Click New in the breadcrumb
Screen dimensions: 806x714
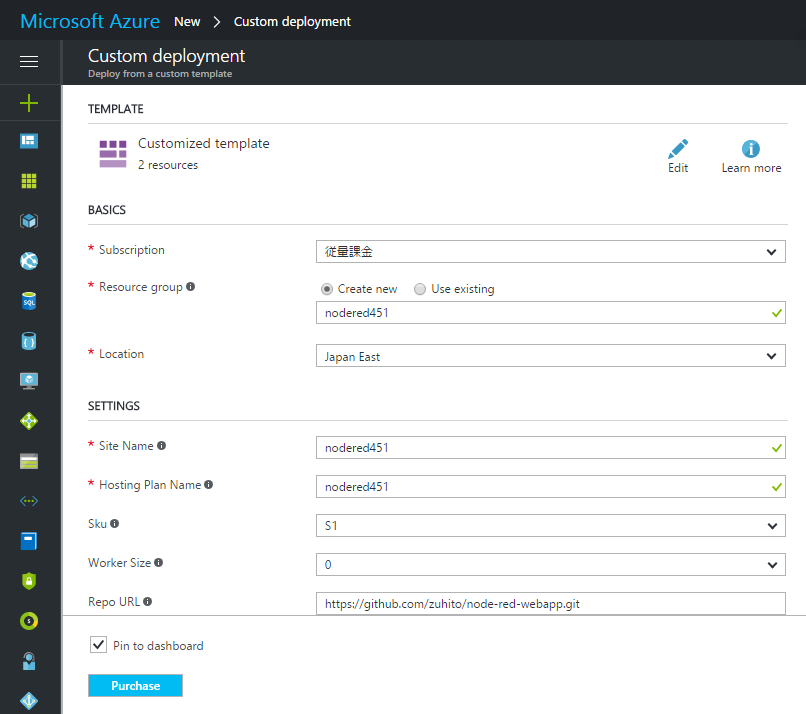point(187,22)
